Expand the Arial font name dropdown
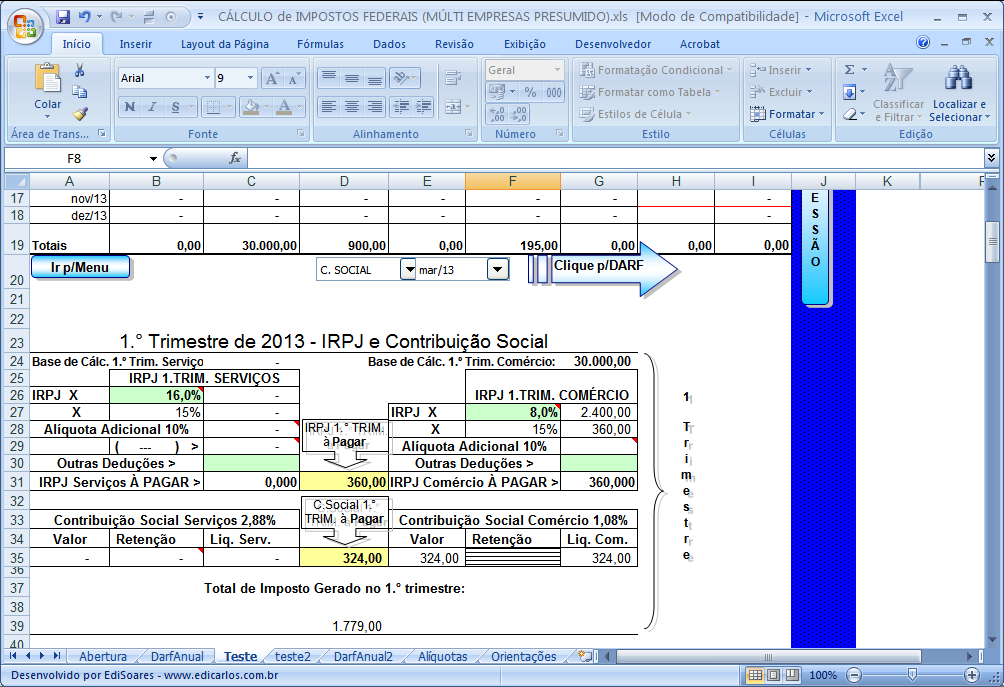Screen dimensions: 1004x687 click(x=207, y=78)
